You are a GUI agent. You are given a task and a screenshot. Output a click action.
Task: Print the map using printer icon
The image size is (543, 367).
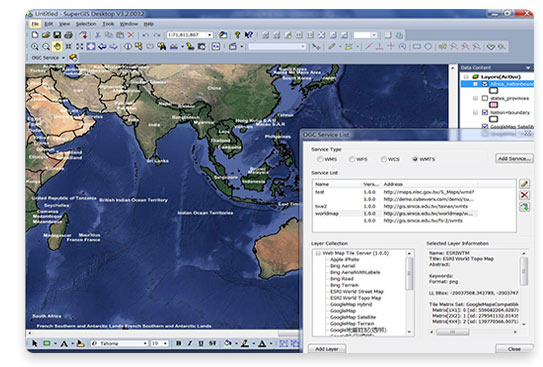pyautogui.click(x=69, y=35)
